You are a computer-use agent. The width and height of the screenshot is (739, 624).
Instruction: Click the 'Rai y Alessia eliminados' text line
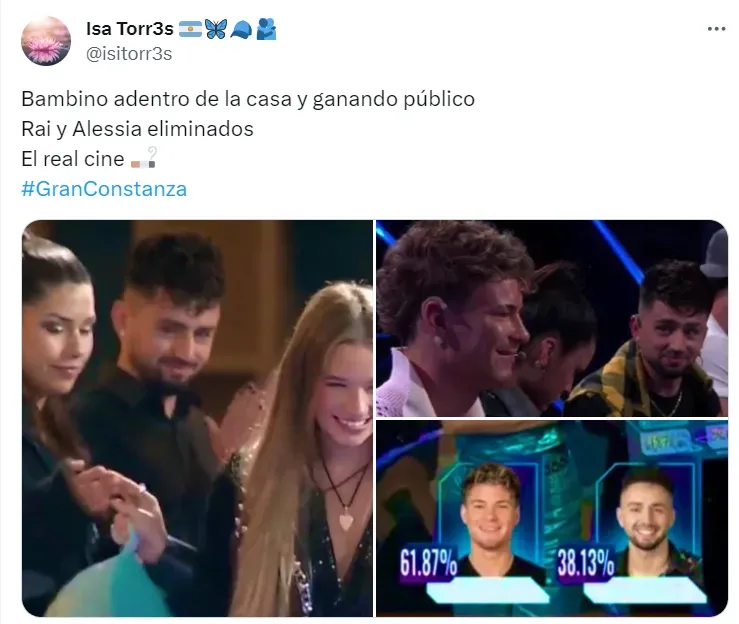(x=137, y=129)
